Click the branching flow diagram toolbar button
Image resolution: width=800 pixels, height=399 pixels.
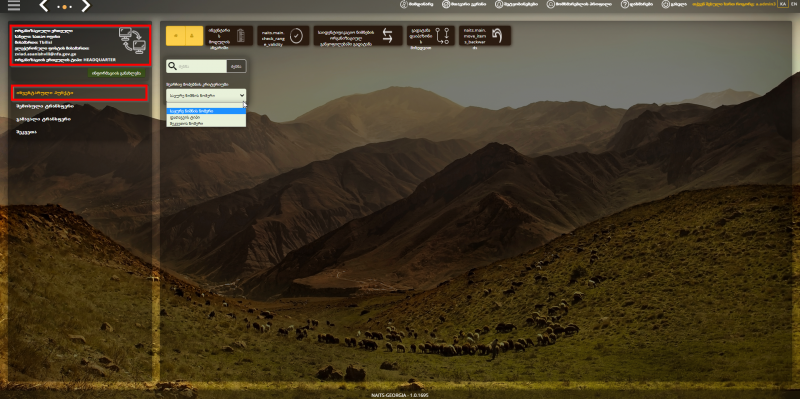pos(431,36)
